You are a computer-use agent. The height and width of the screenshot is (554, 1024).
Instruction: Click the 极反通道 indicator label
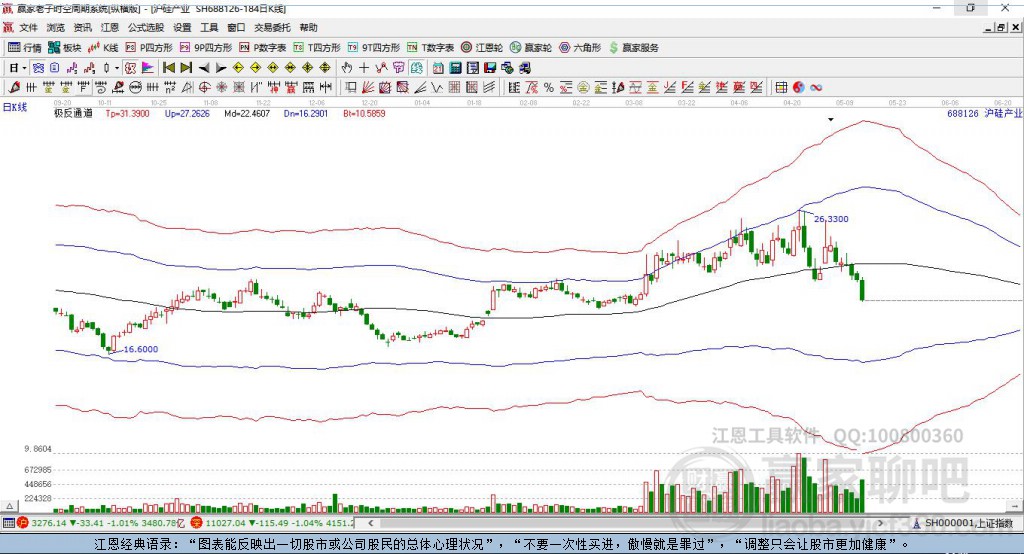pyautogui.click(x=73, y=114)
